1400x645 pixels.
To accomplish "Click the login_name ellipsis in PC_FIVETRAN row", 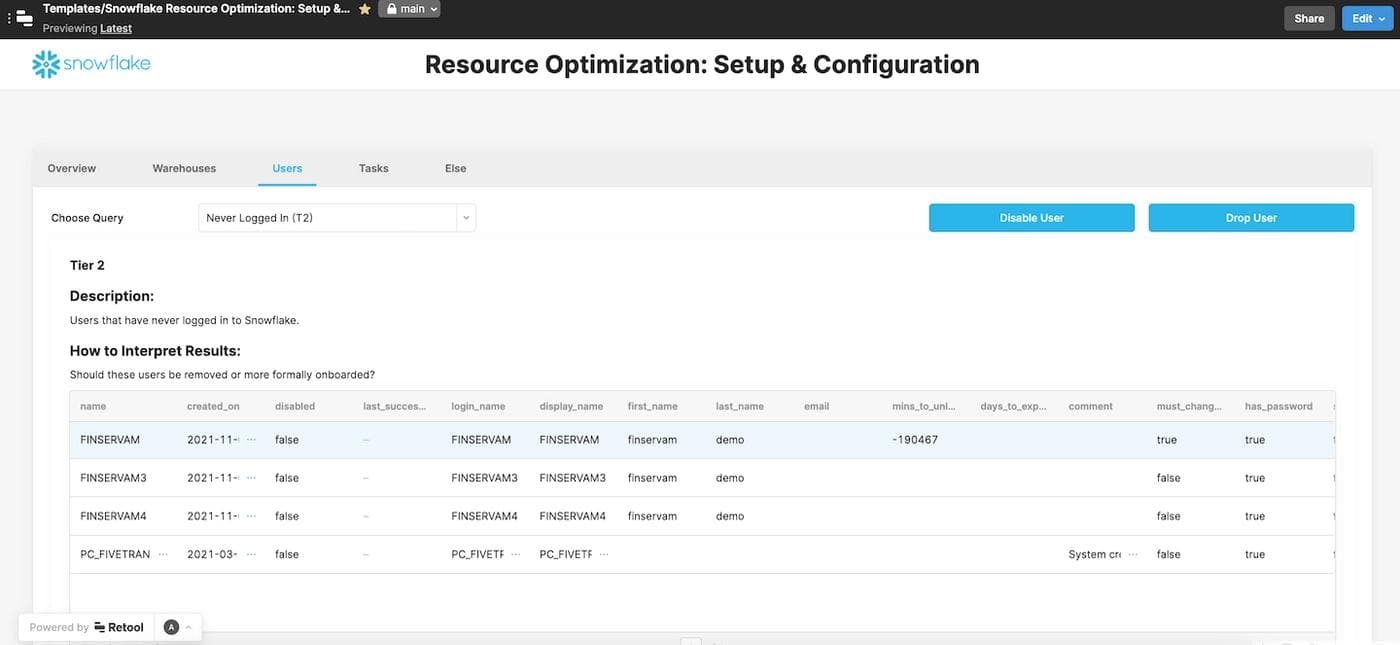I will (517, 553).
